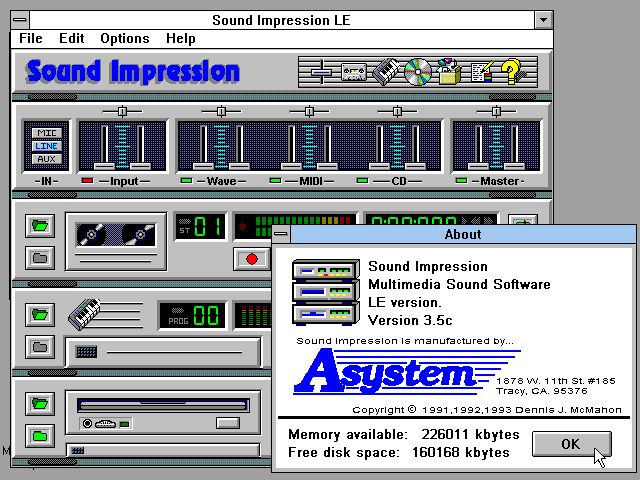Click 'Memory available: 226011 kbytes' text

[404, 434]
